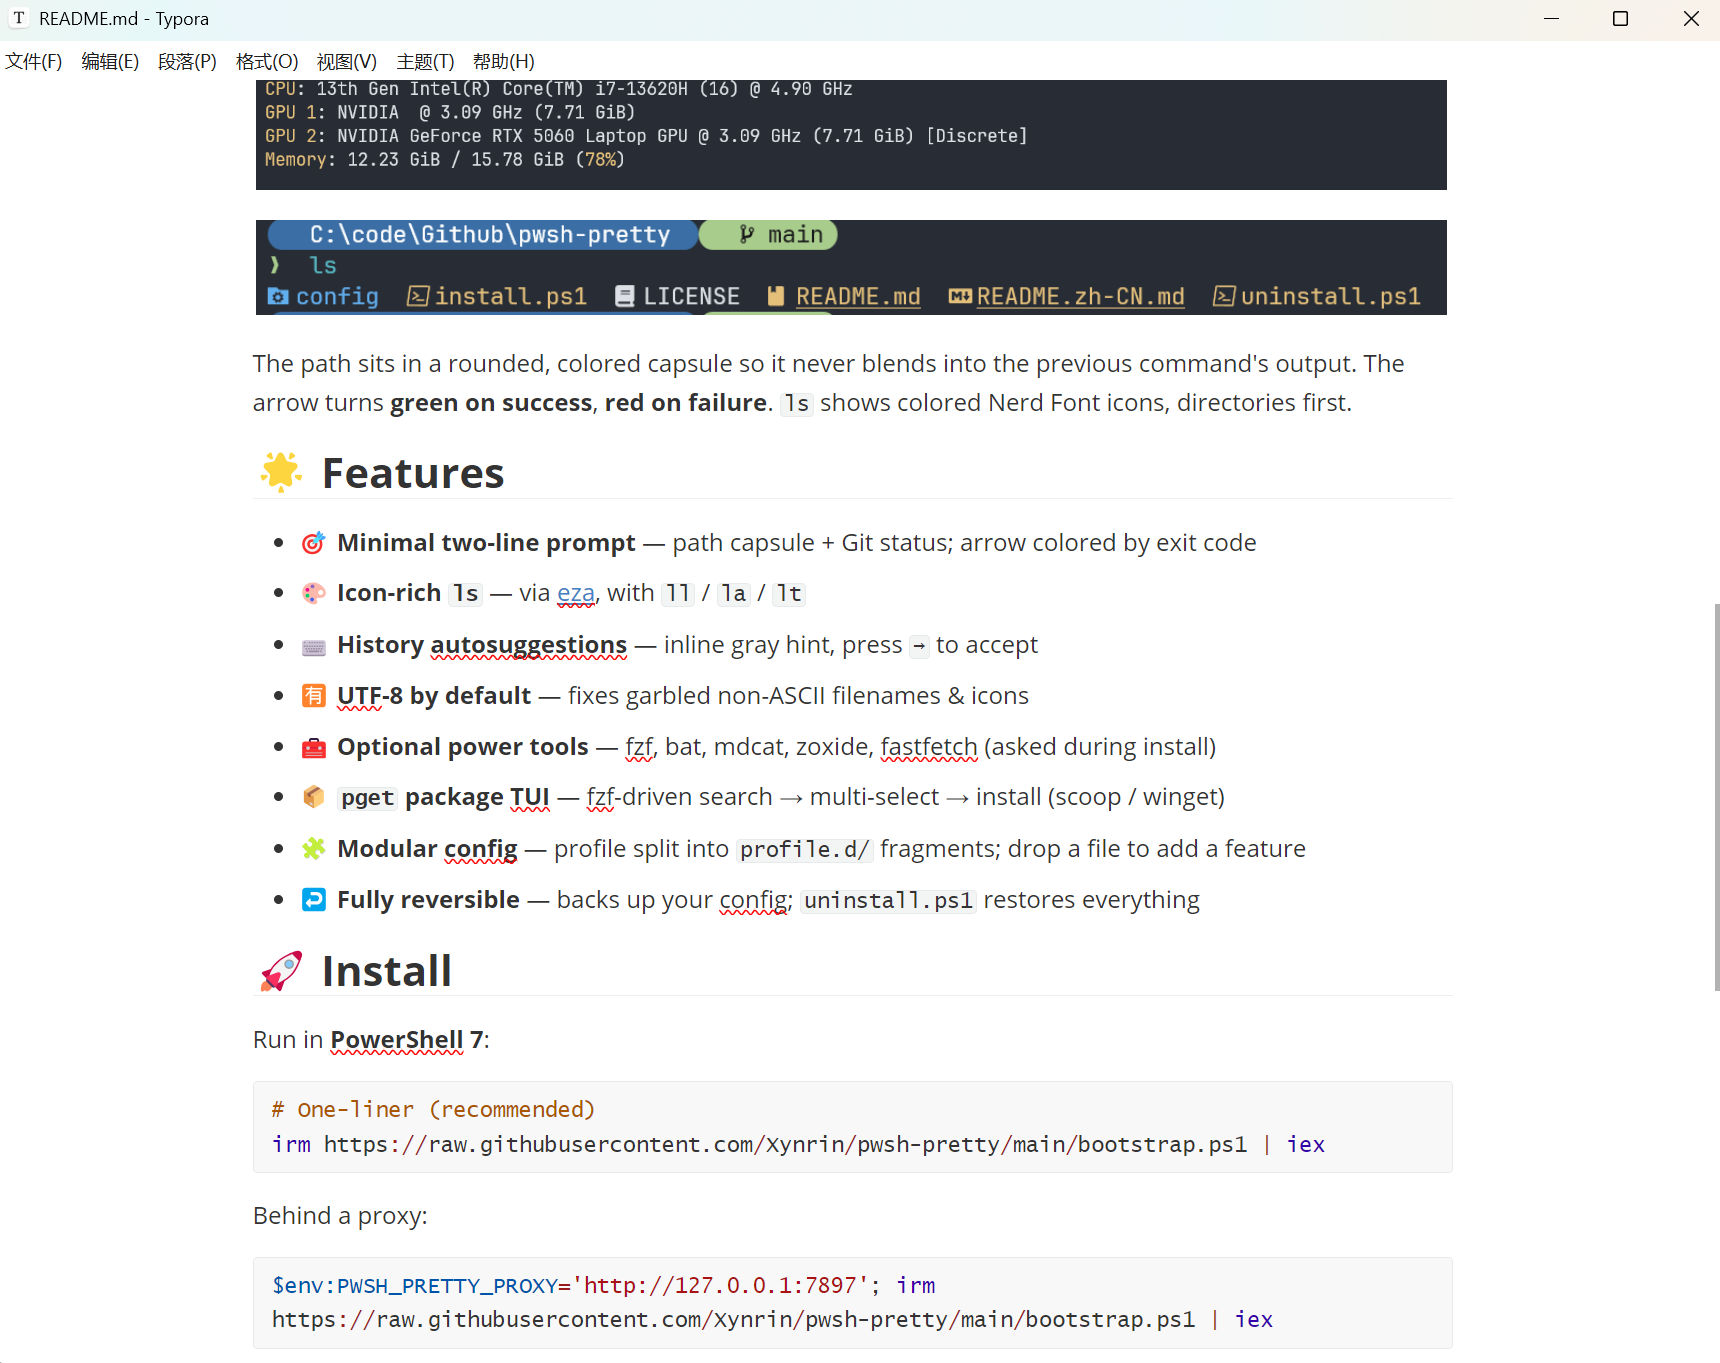Viewport: 1720px width, 1363px height.
Task: Follow the eza hyperlink
Action: pos(576,593)
